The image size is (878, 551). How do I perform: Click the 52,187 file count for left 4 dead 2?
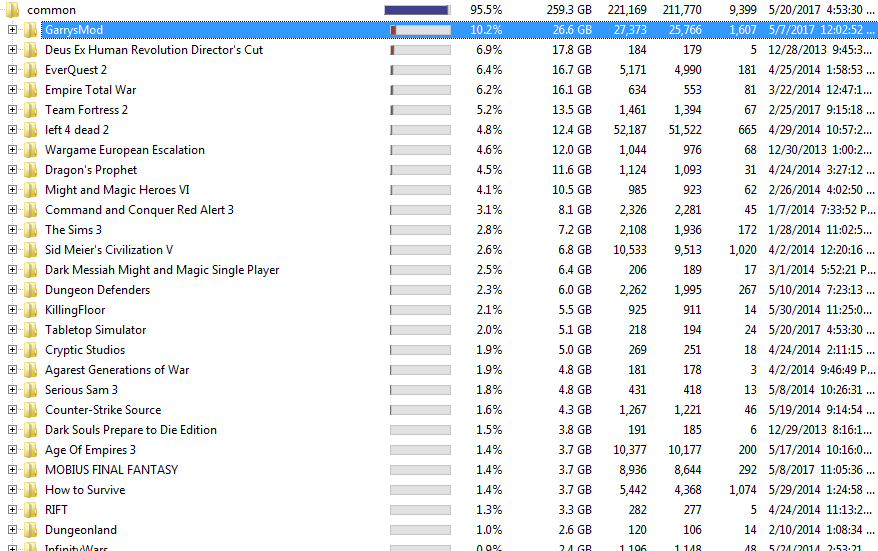[630, 130]
